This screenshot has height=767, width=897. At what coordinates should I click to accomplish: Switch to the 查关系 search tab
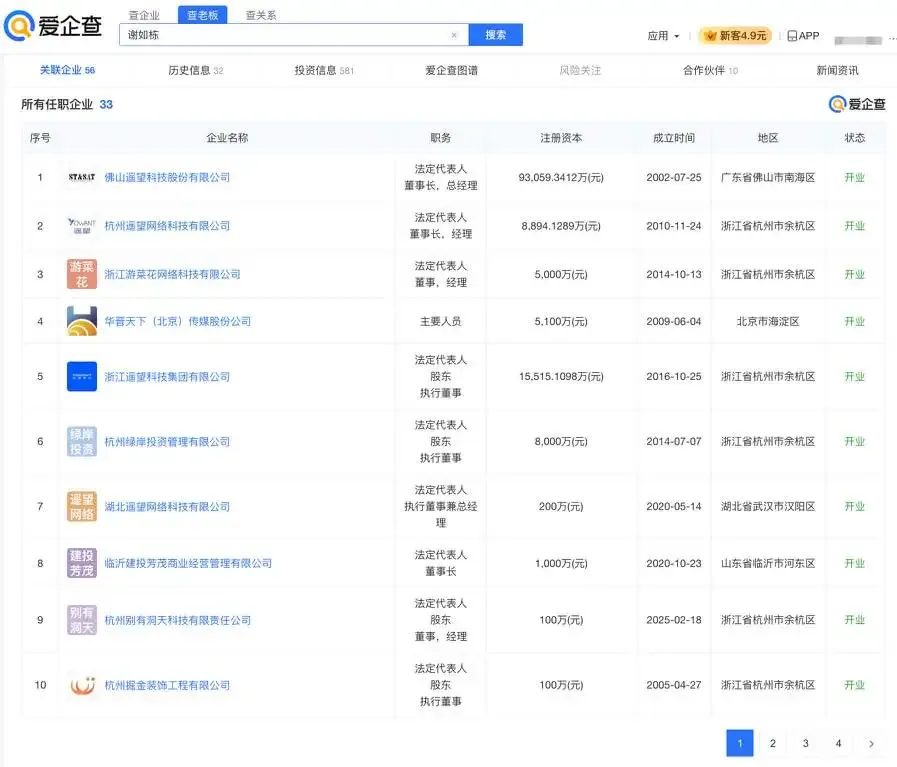coord(261,15)
